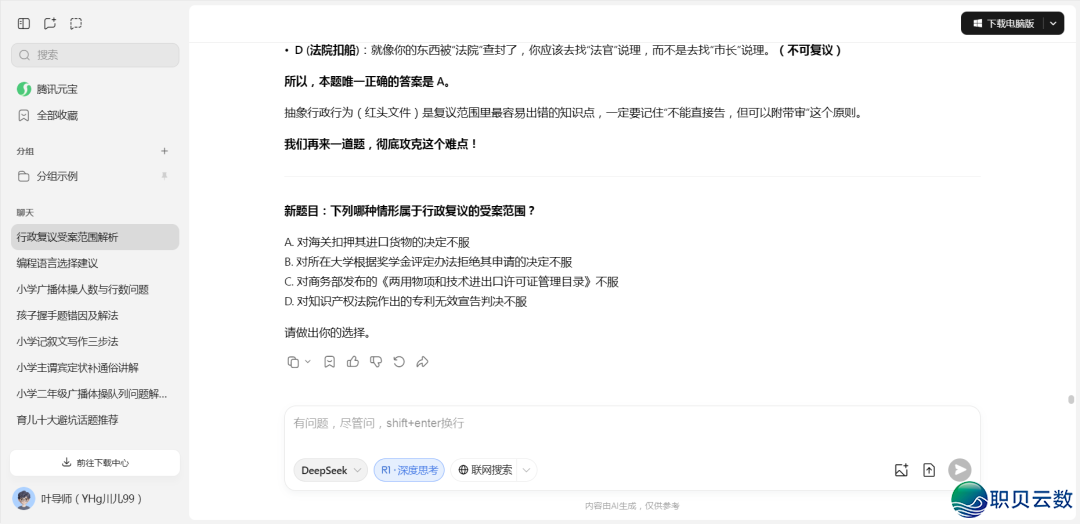Click 内容由AI生成 disclaimer text
This screenshot has height=524, width=1080.
(632, 505)
